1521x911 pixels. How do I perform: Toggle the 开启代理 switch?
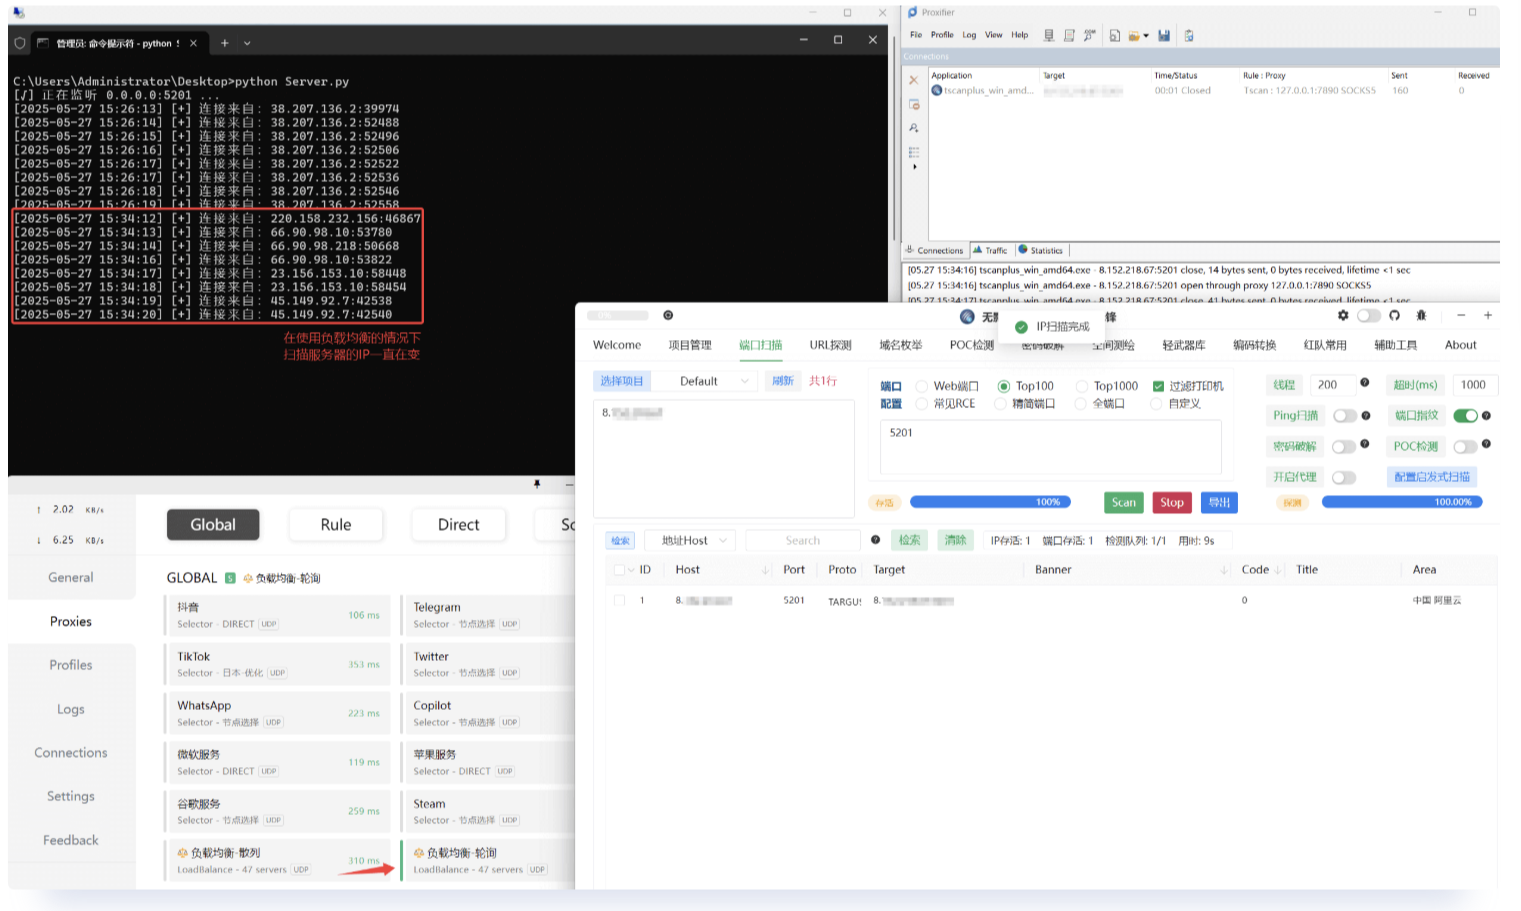pyautogui.click(x=1344, y=478)
